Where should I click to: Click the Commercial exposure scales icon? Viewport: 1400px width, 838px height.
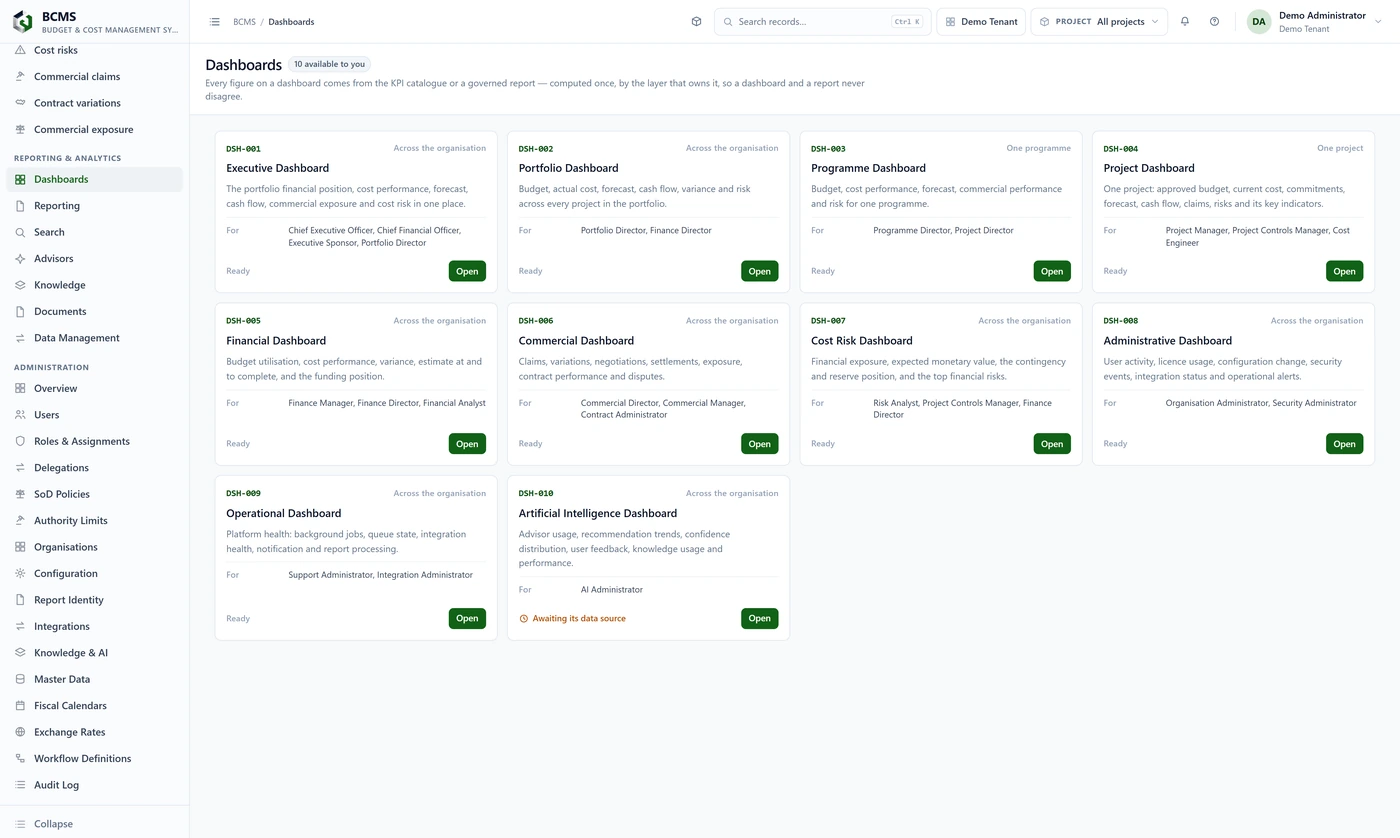20,129
